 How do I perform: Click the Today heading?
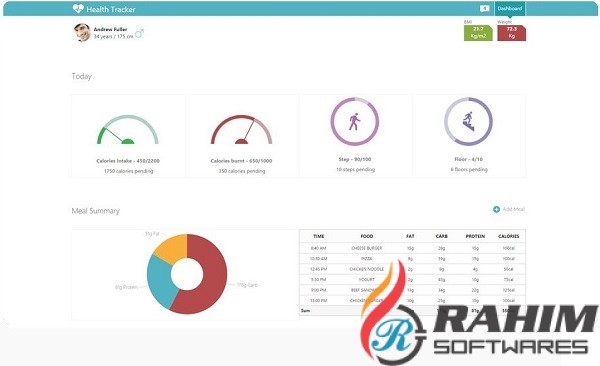tap(82, 76)
